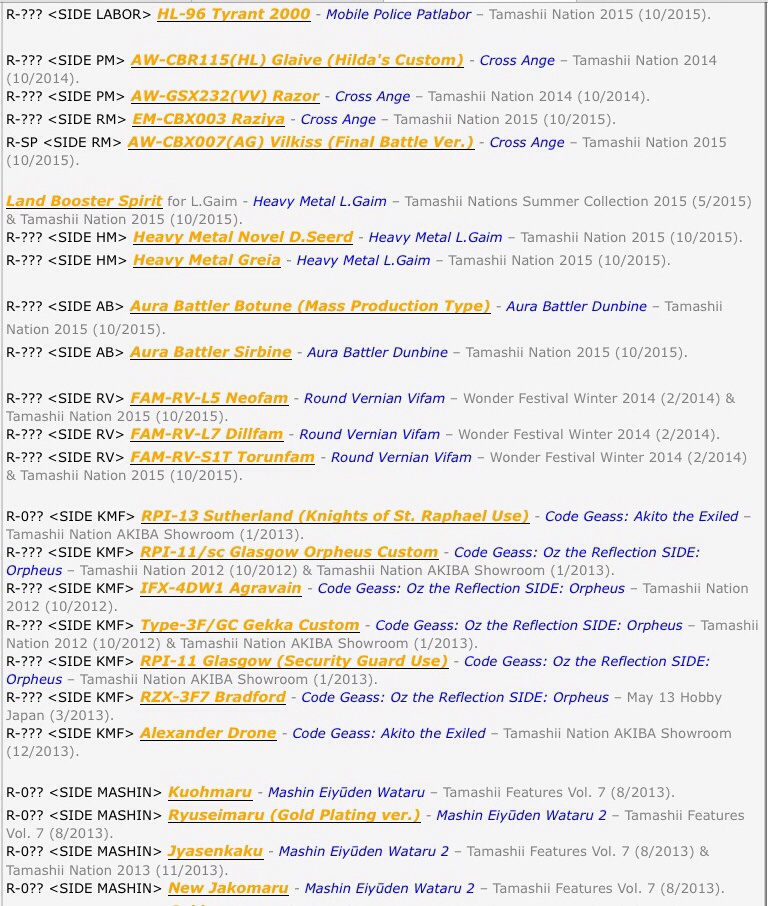Click Mashin Eiyūden Wataru text beside Kuohmaru

[x=346, y=792]
